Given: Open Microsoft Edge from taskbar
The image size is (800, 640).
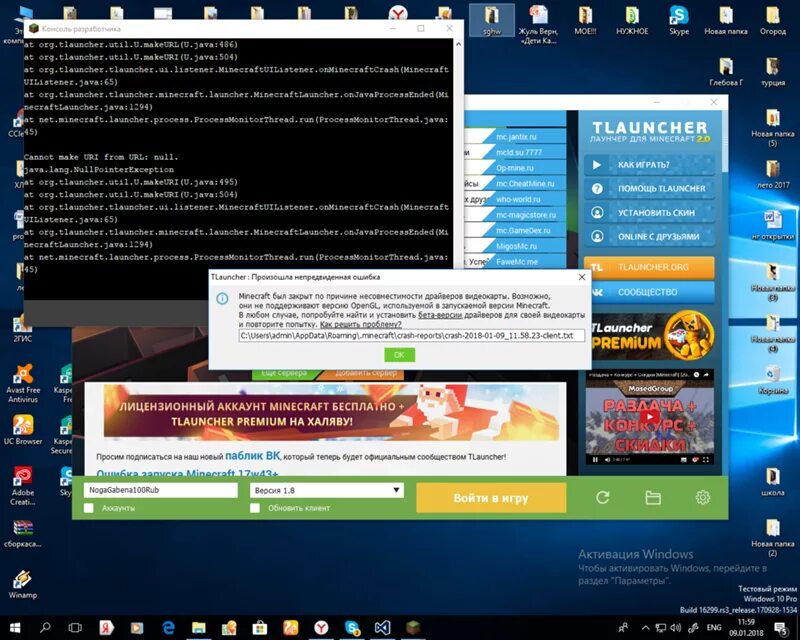Looking at the screenshot, I should 168,627.
